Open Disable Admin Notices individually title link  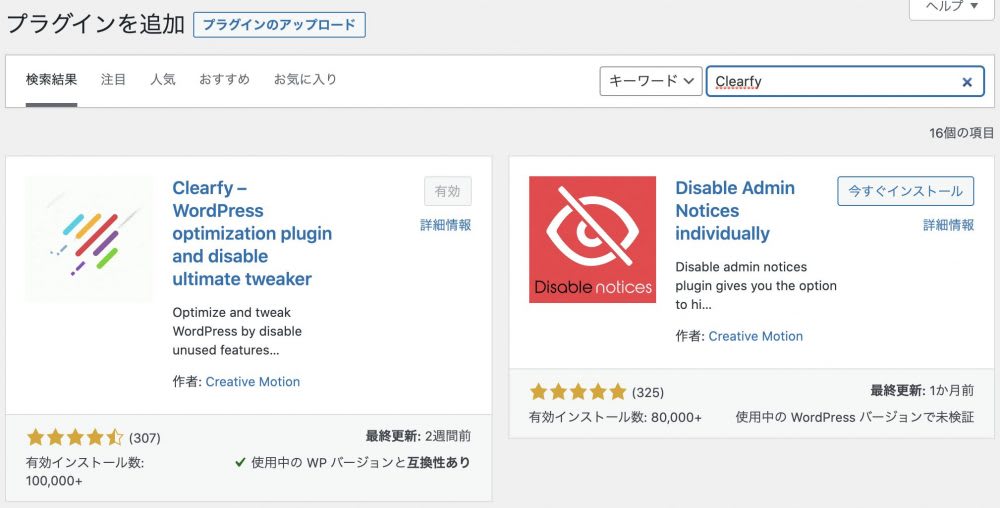[x=735, y=210]
